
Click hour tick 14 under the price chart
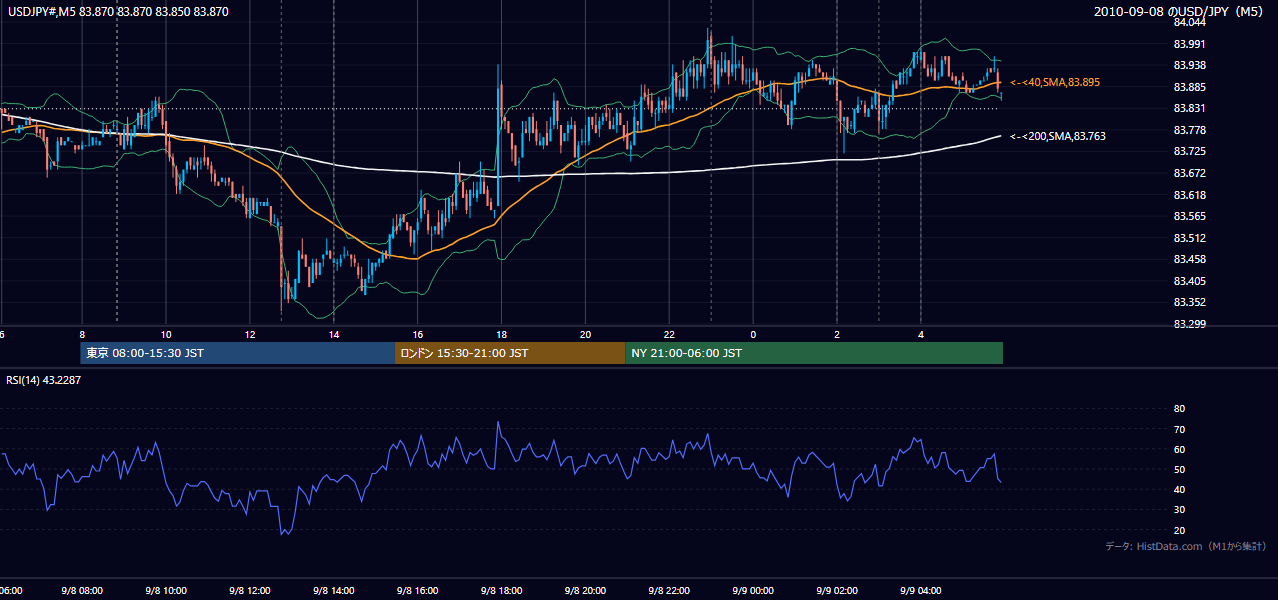(334, 335)
